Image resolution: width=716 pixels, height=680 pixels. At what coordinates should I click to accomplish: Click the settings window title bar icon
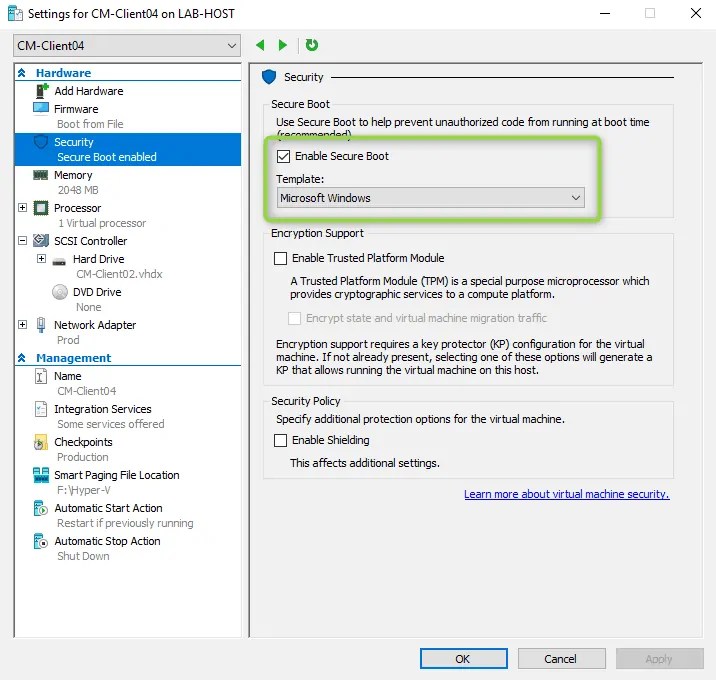point(15,14)
